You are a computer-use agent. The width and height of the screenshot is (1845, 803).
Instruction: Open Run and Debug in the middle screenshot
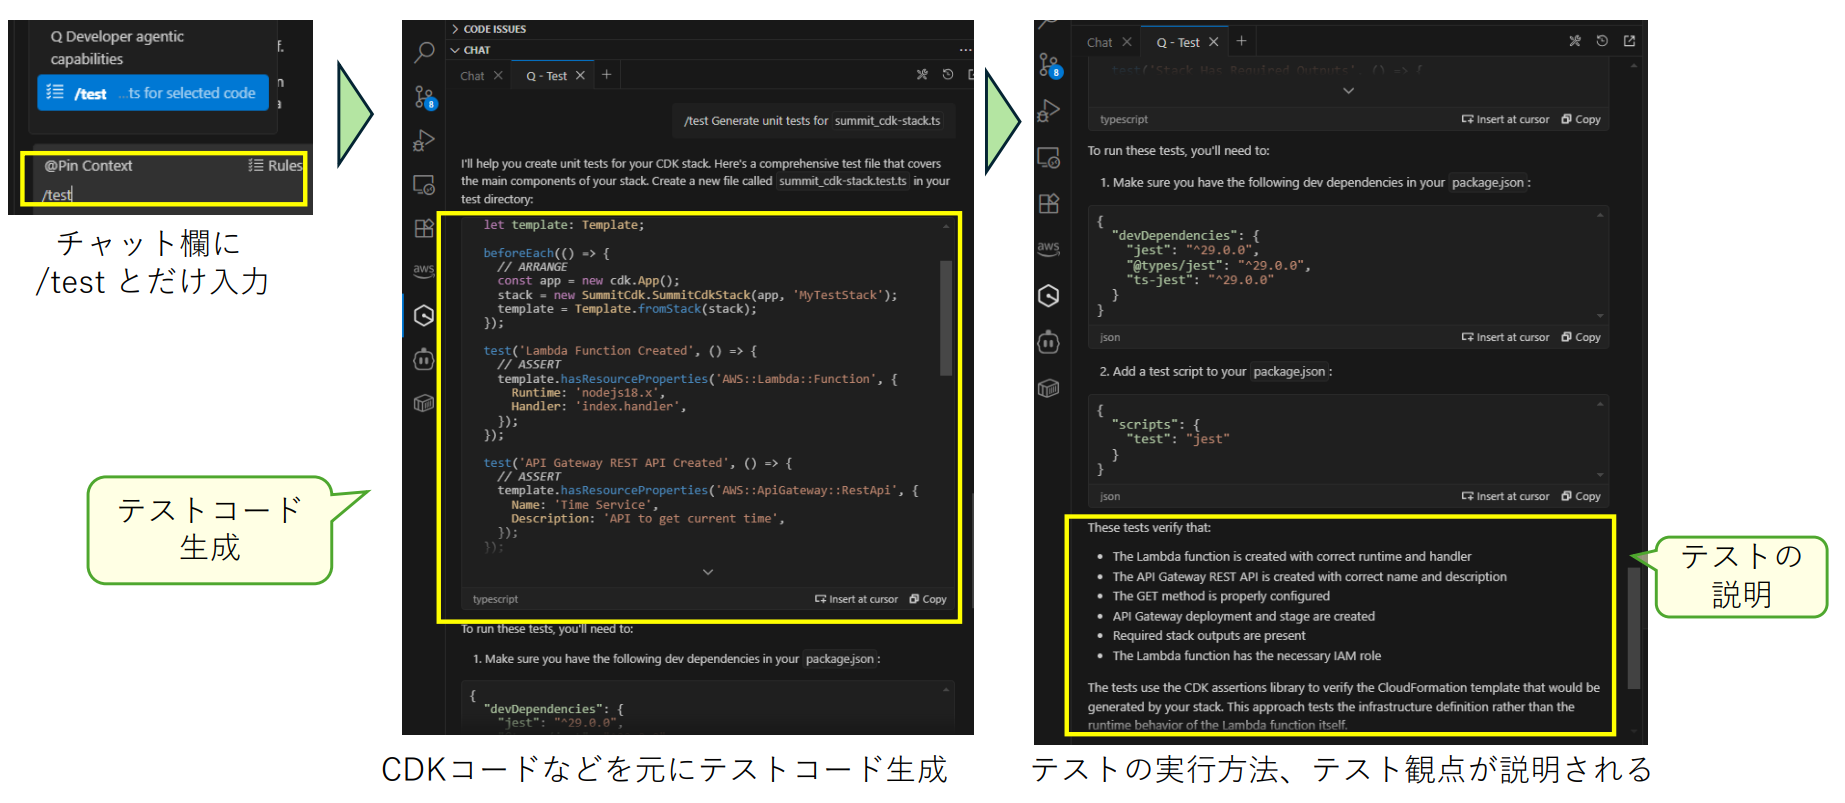point(424,141)
